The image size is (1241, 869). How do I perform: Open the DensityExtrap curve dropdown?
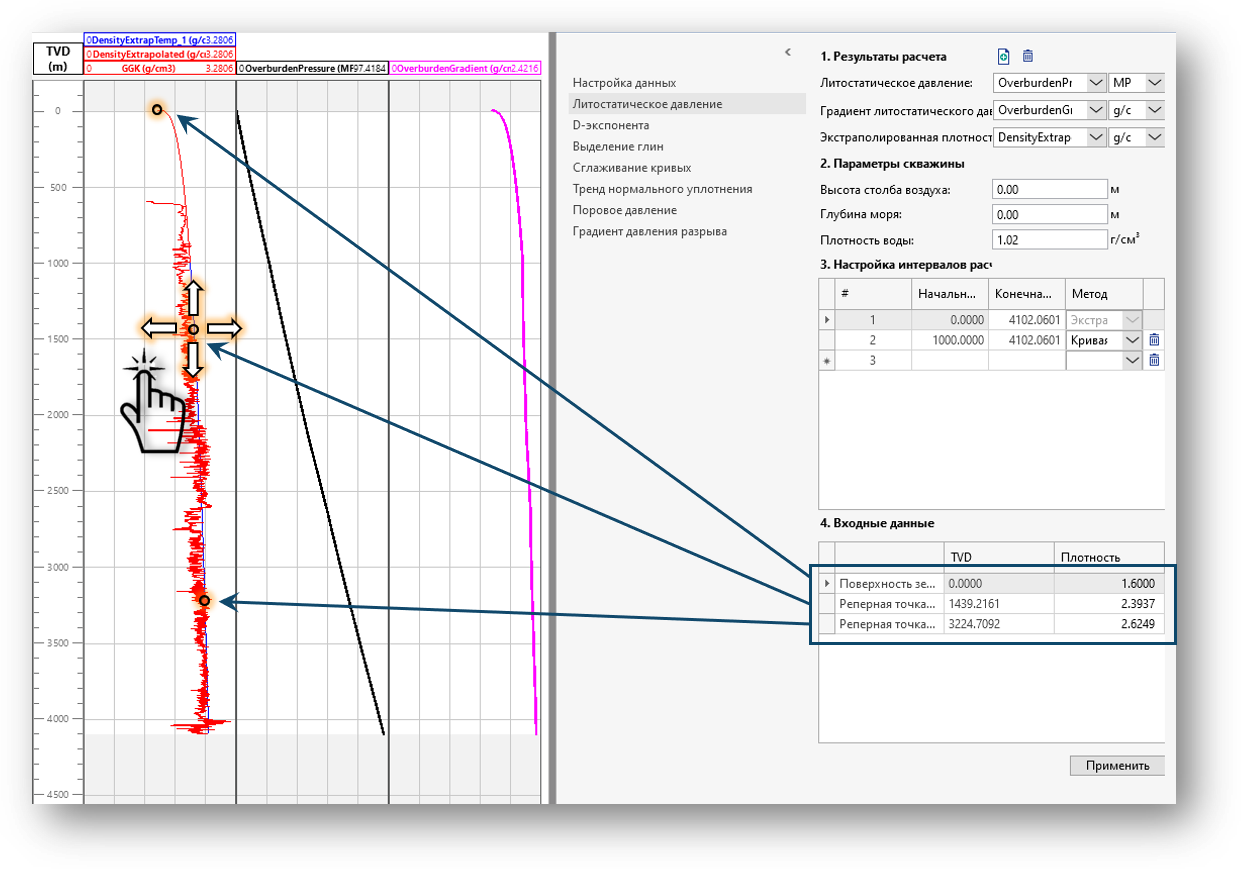tap(1096, 136)
